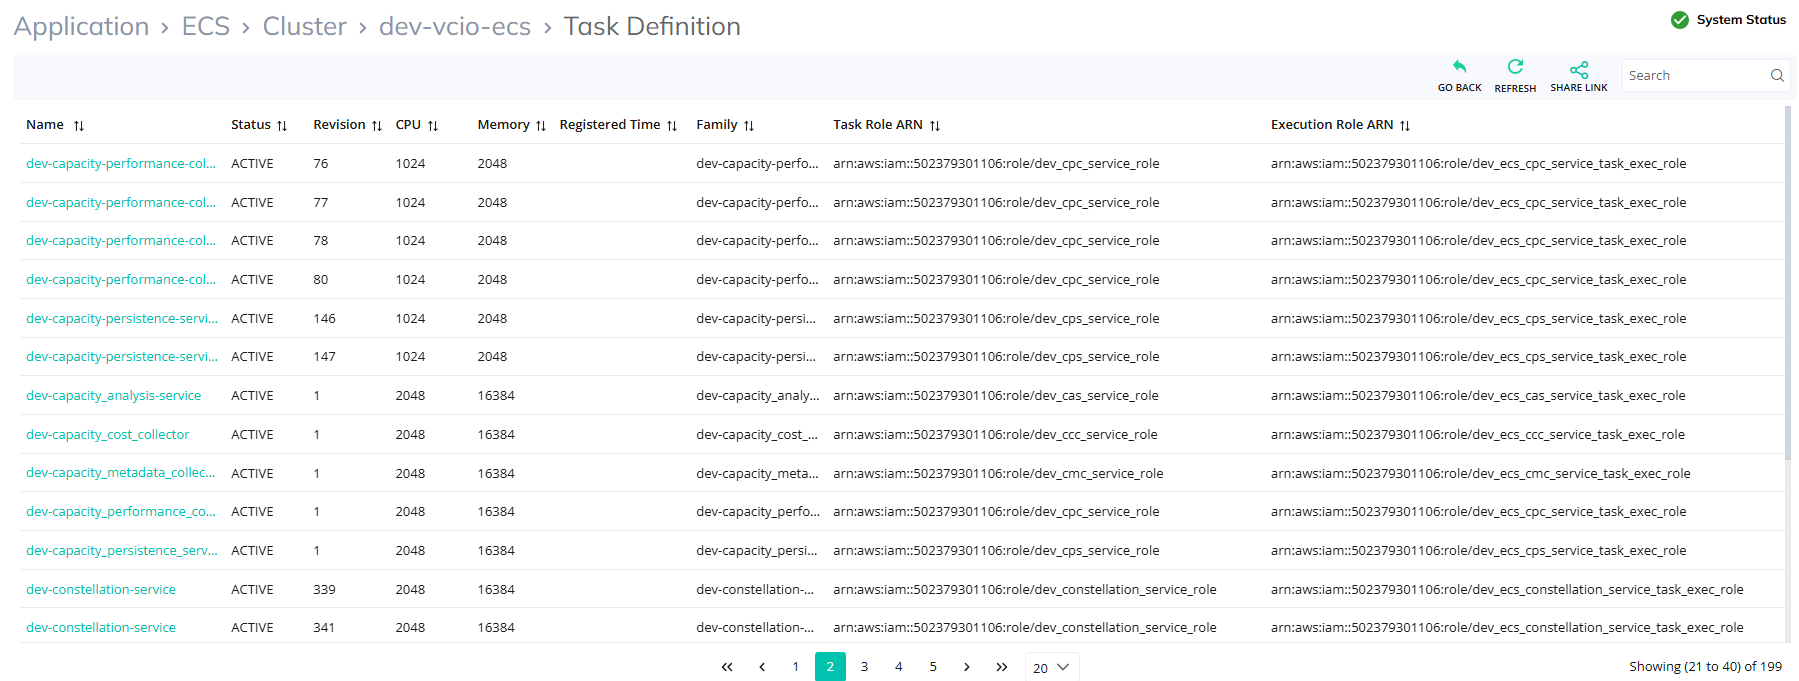Click the Go Back arrow icon
The height and width of the screenshot is (681, 1799).
[x=1459, y=67]
